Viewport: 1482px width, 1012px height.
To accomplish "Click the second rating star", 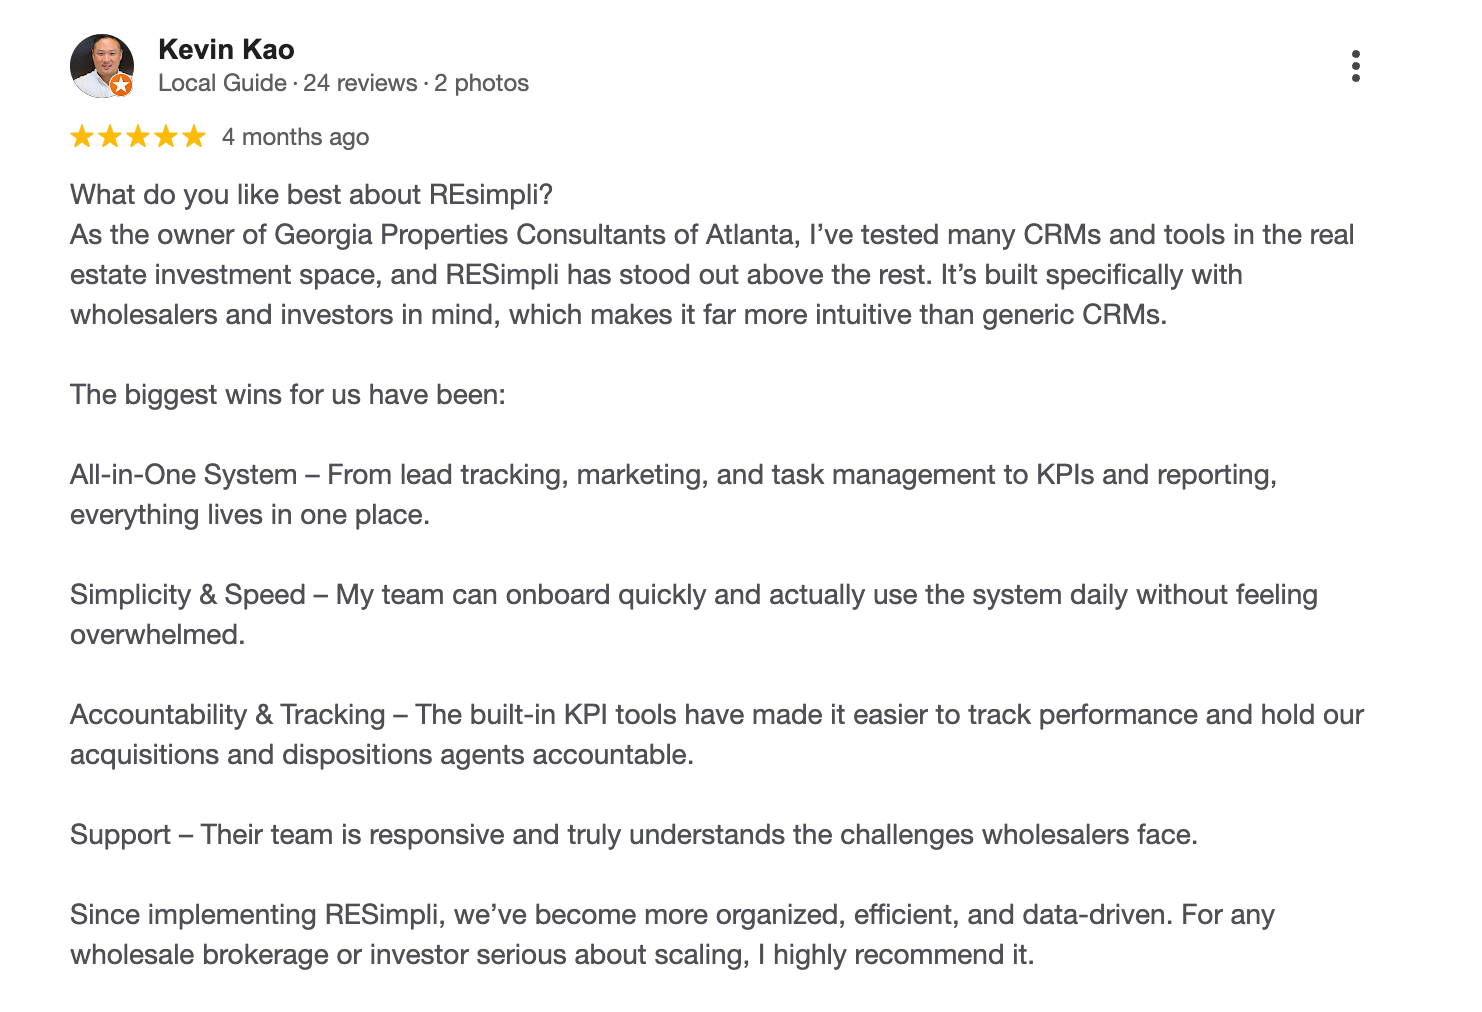I will (110, 137).
